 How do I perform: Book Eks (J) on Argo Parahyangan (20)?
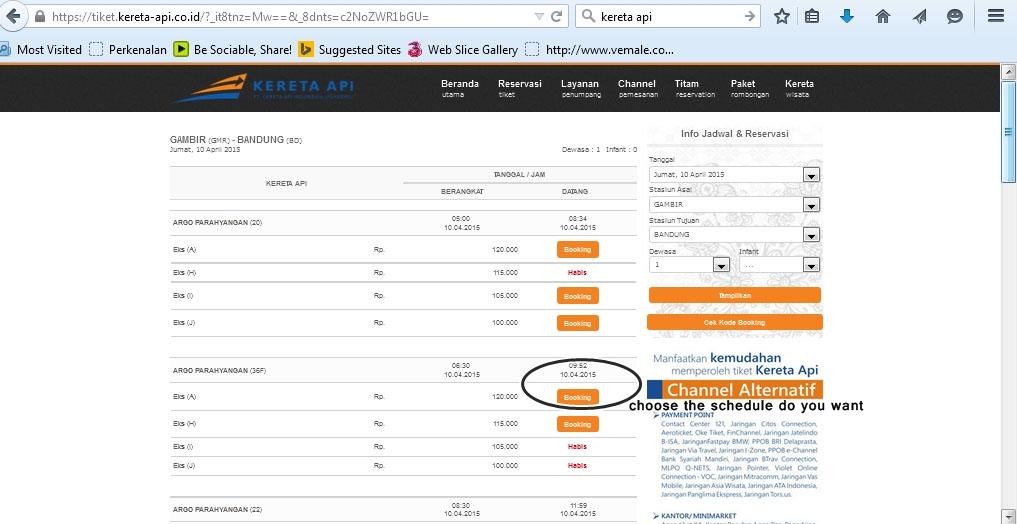point(577,323)
